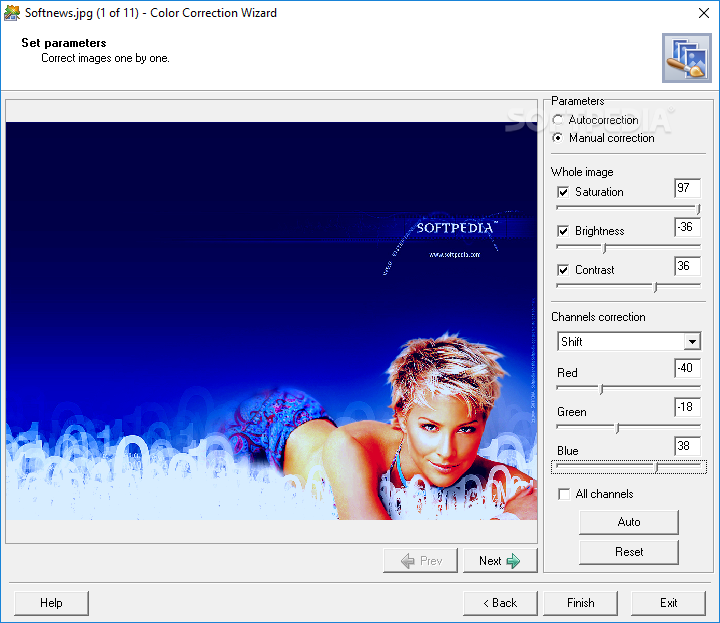The height and width of the screenshot is (623, 720).
Task: Select the Autocorrection radio button
Action: click(x=557, y=120)
